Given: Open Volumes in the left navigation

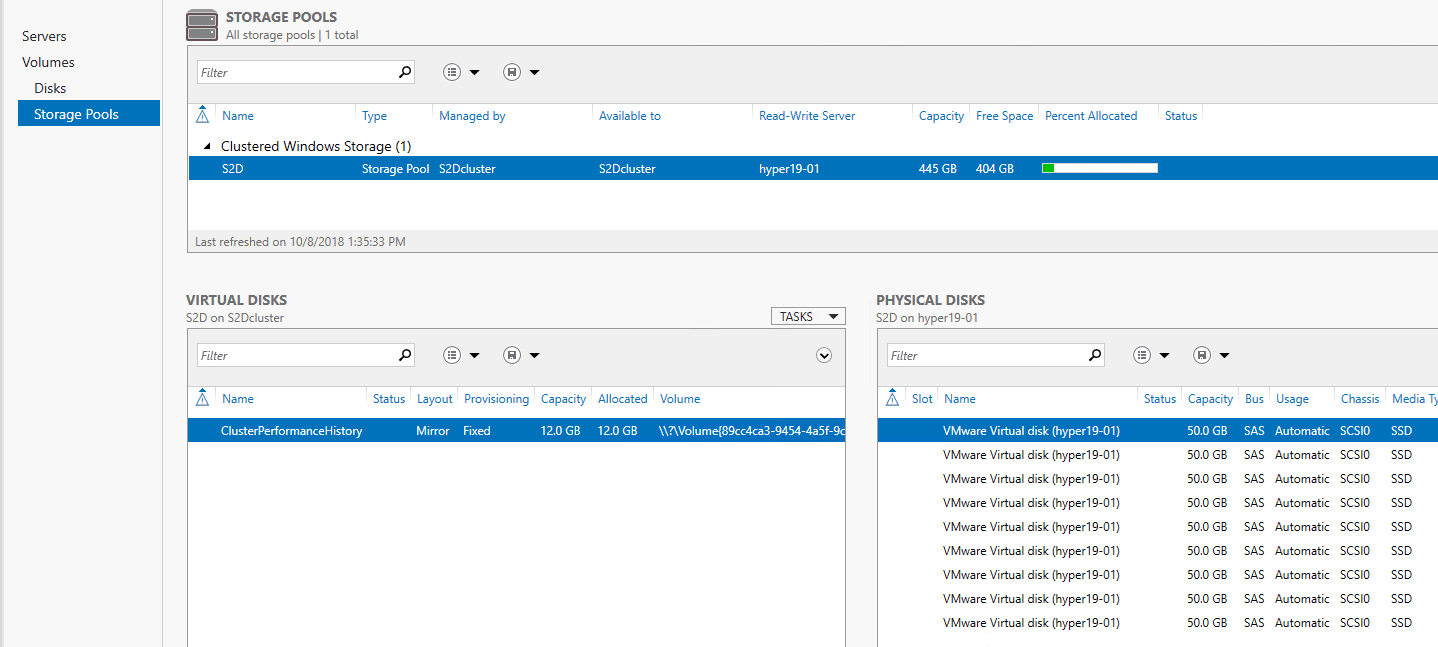Looking at the screenshot, I should (48, 62).
